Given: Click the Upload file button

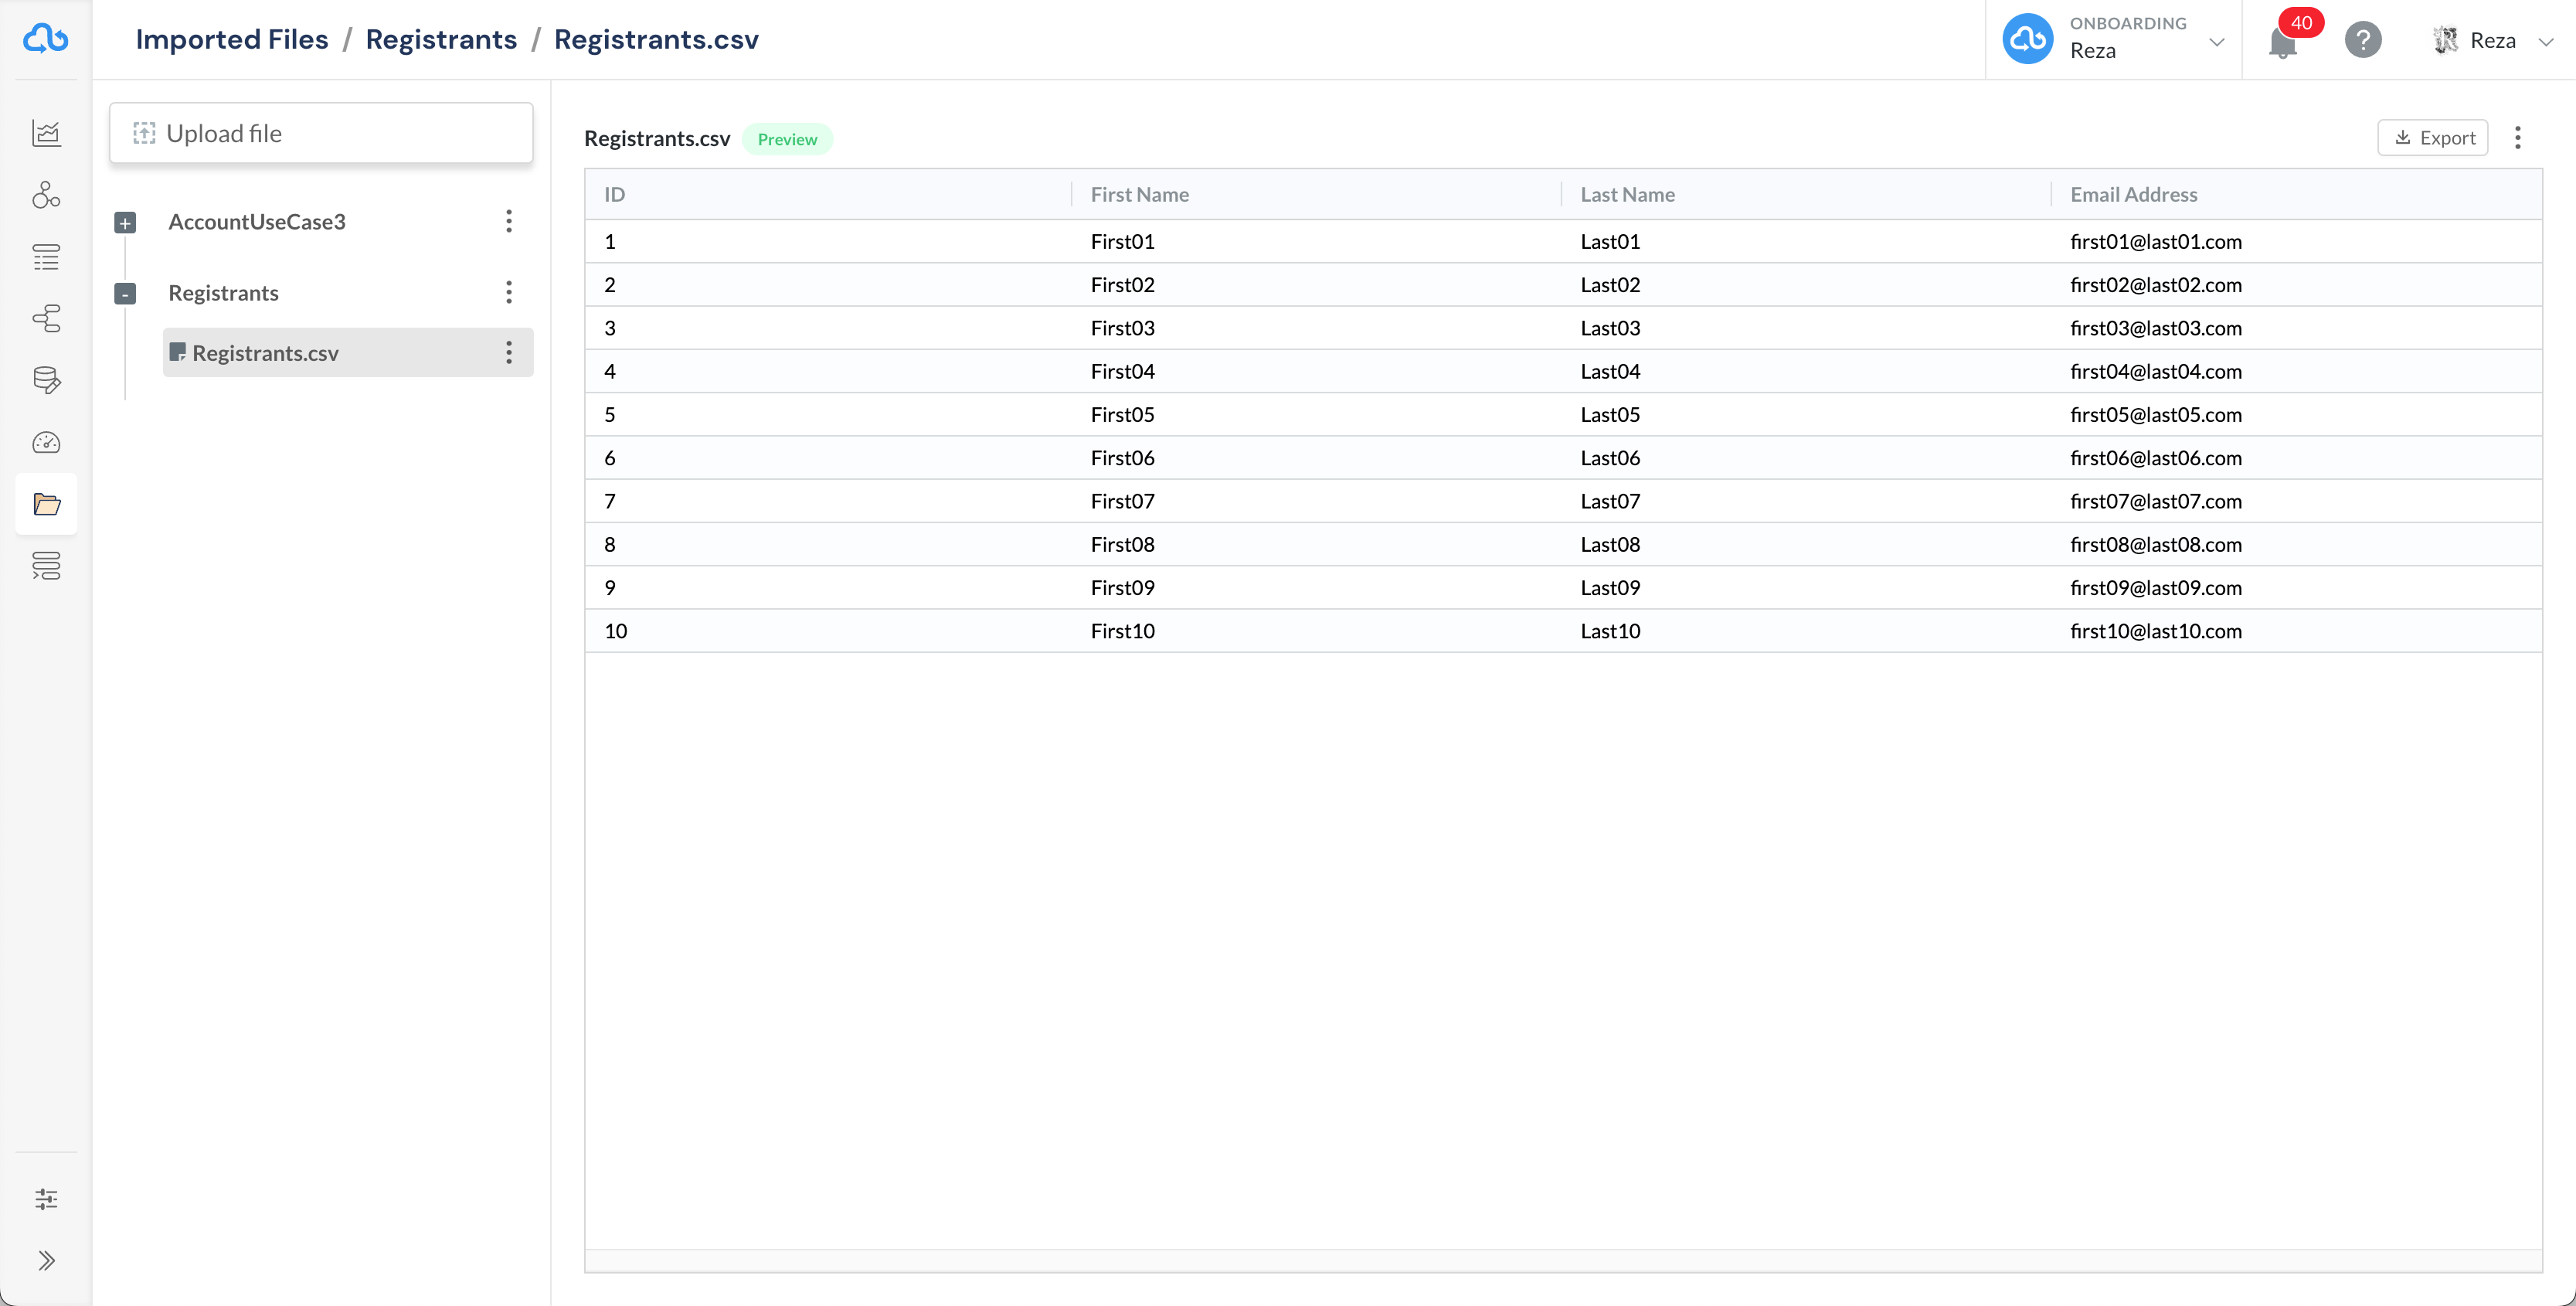Looking at the screenshot, I should pyautogui.click(x=321, y=132).
